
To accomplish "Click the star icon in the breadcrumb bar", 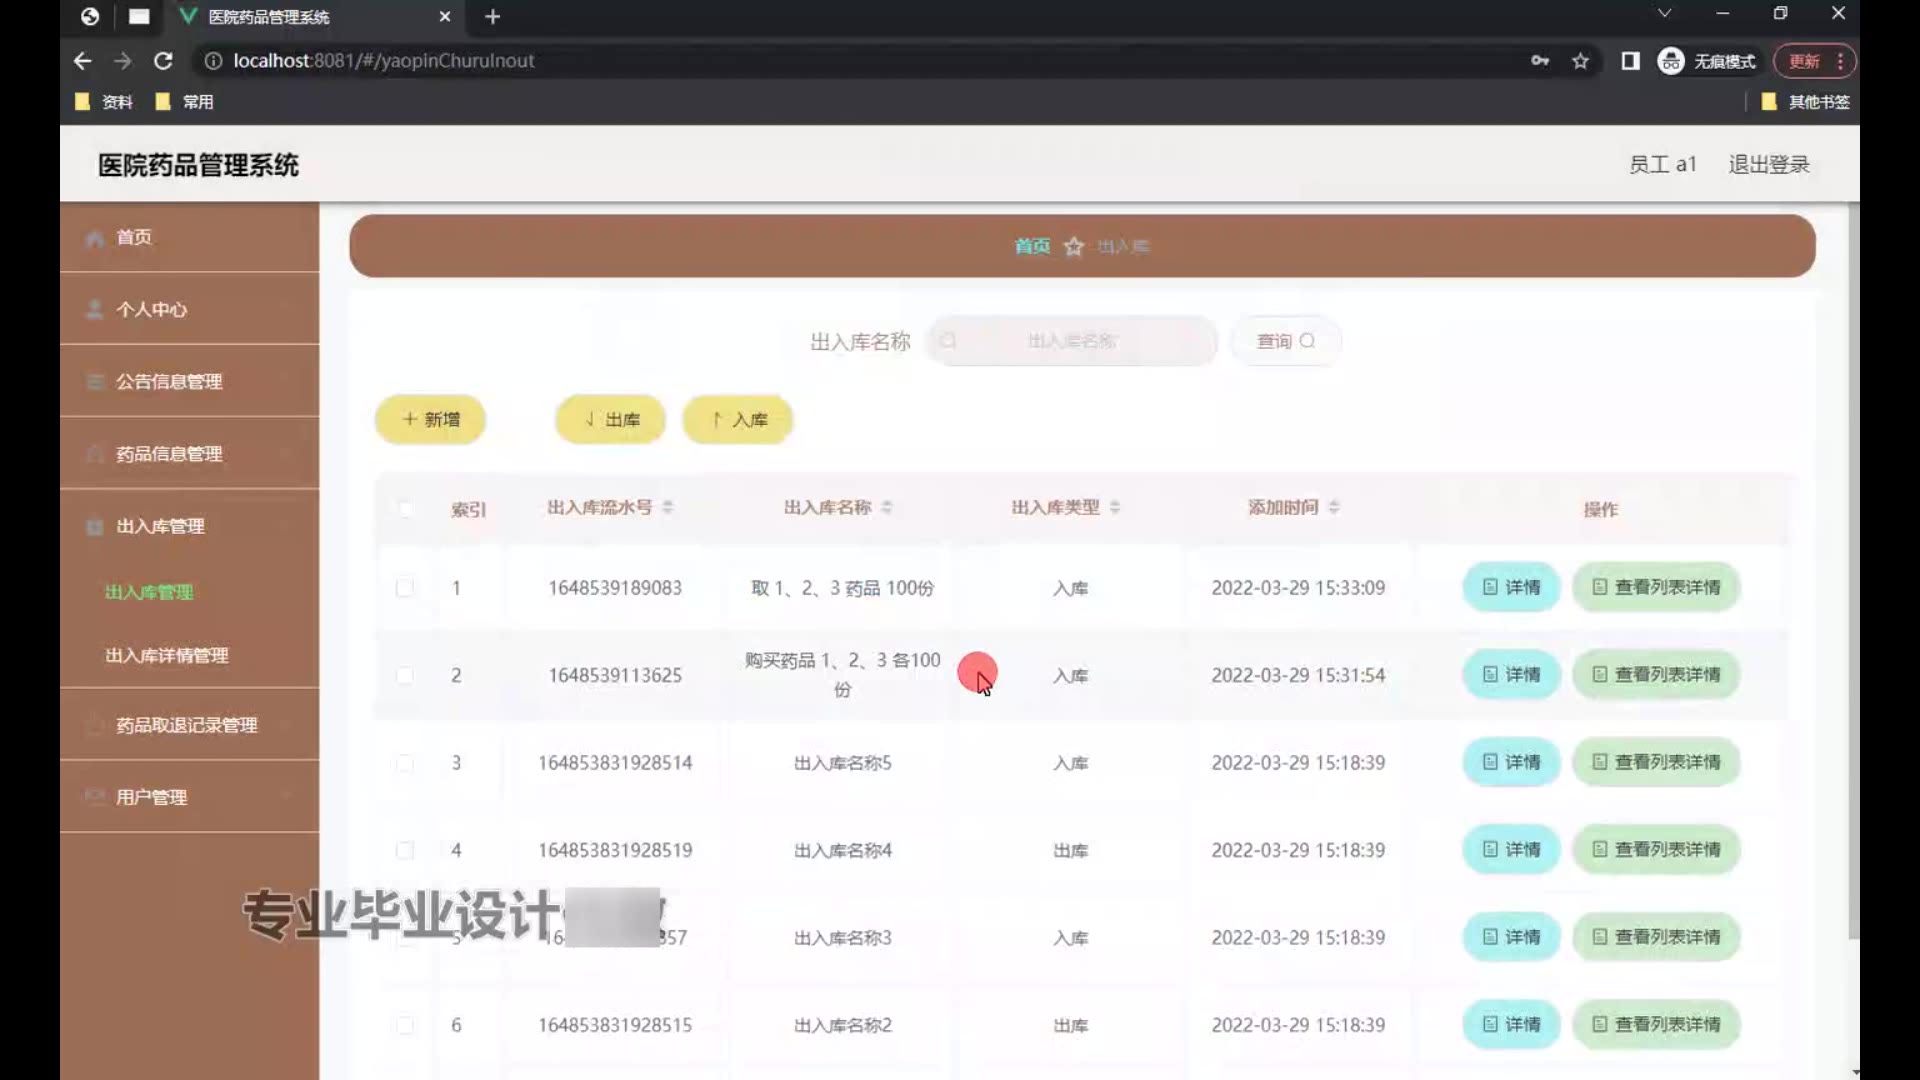I will click(1074, 247).
